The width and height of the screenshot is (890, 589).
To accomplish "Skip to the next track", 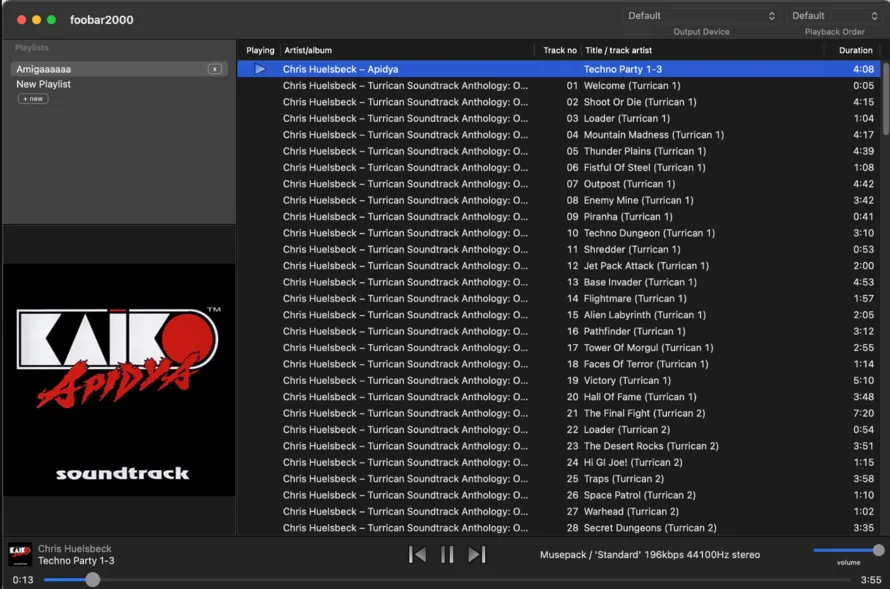I will (x=477, y=554).
